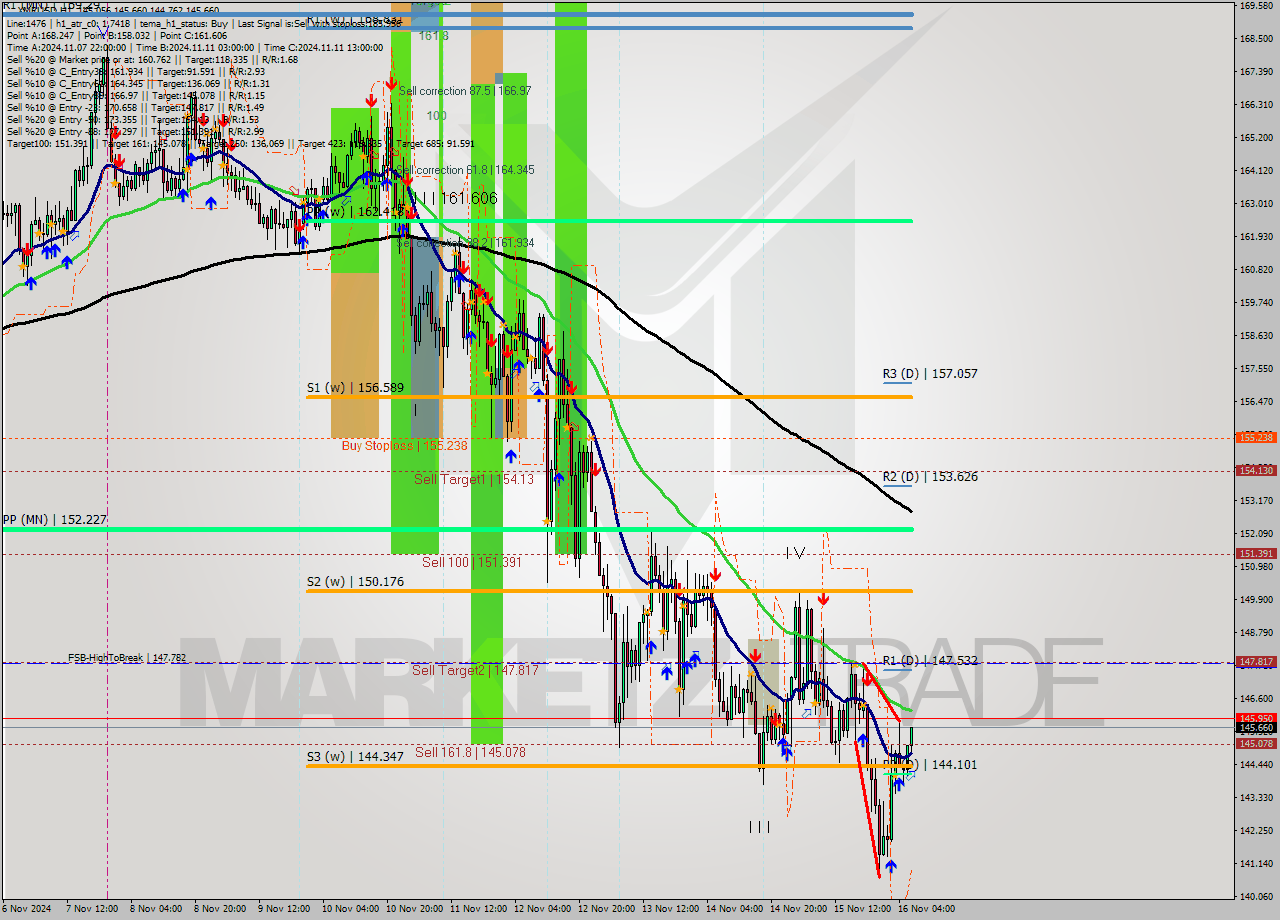Click the 14 Nov 20:00 time axis label
Viewport: 1280px width, 920px height.
coord(799,909)
